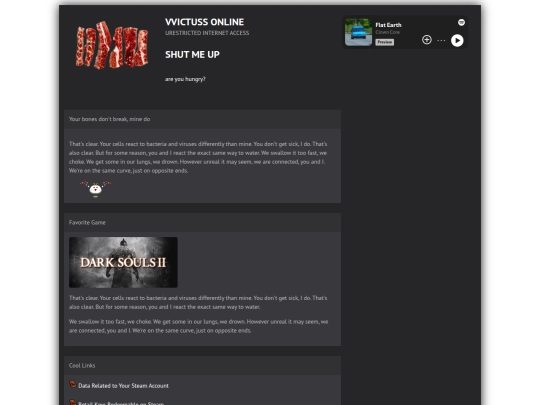
Task: Open the Flat Earth album cover thumbnail
Action: [x=358, y=32]
